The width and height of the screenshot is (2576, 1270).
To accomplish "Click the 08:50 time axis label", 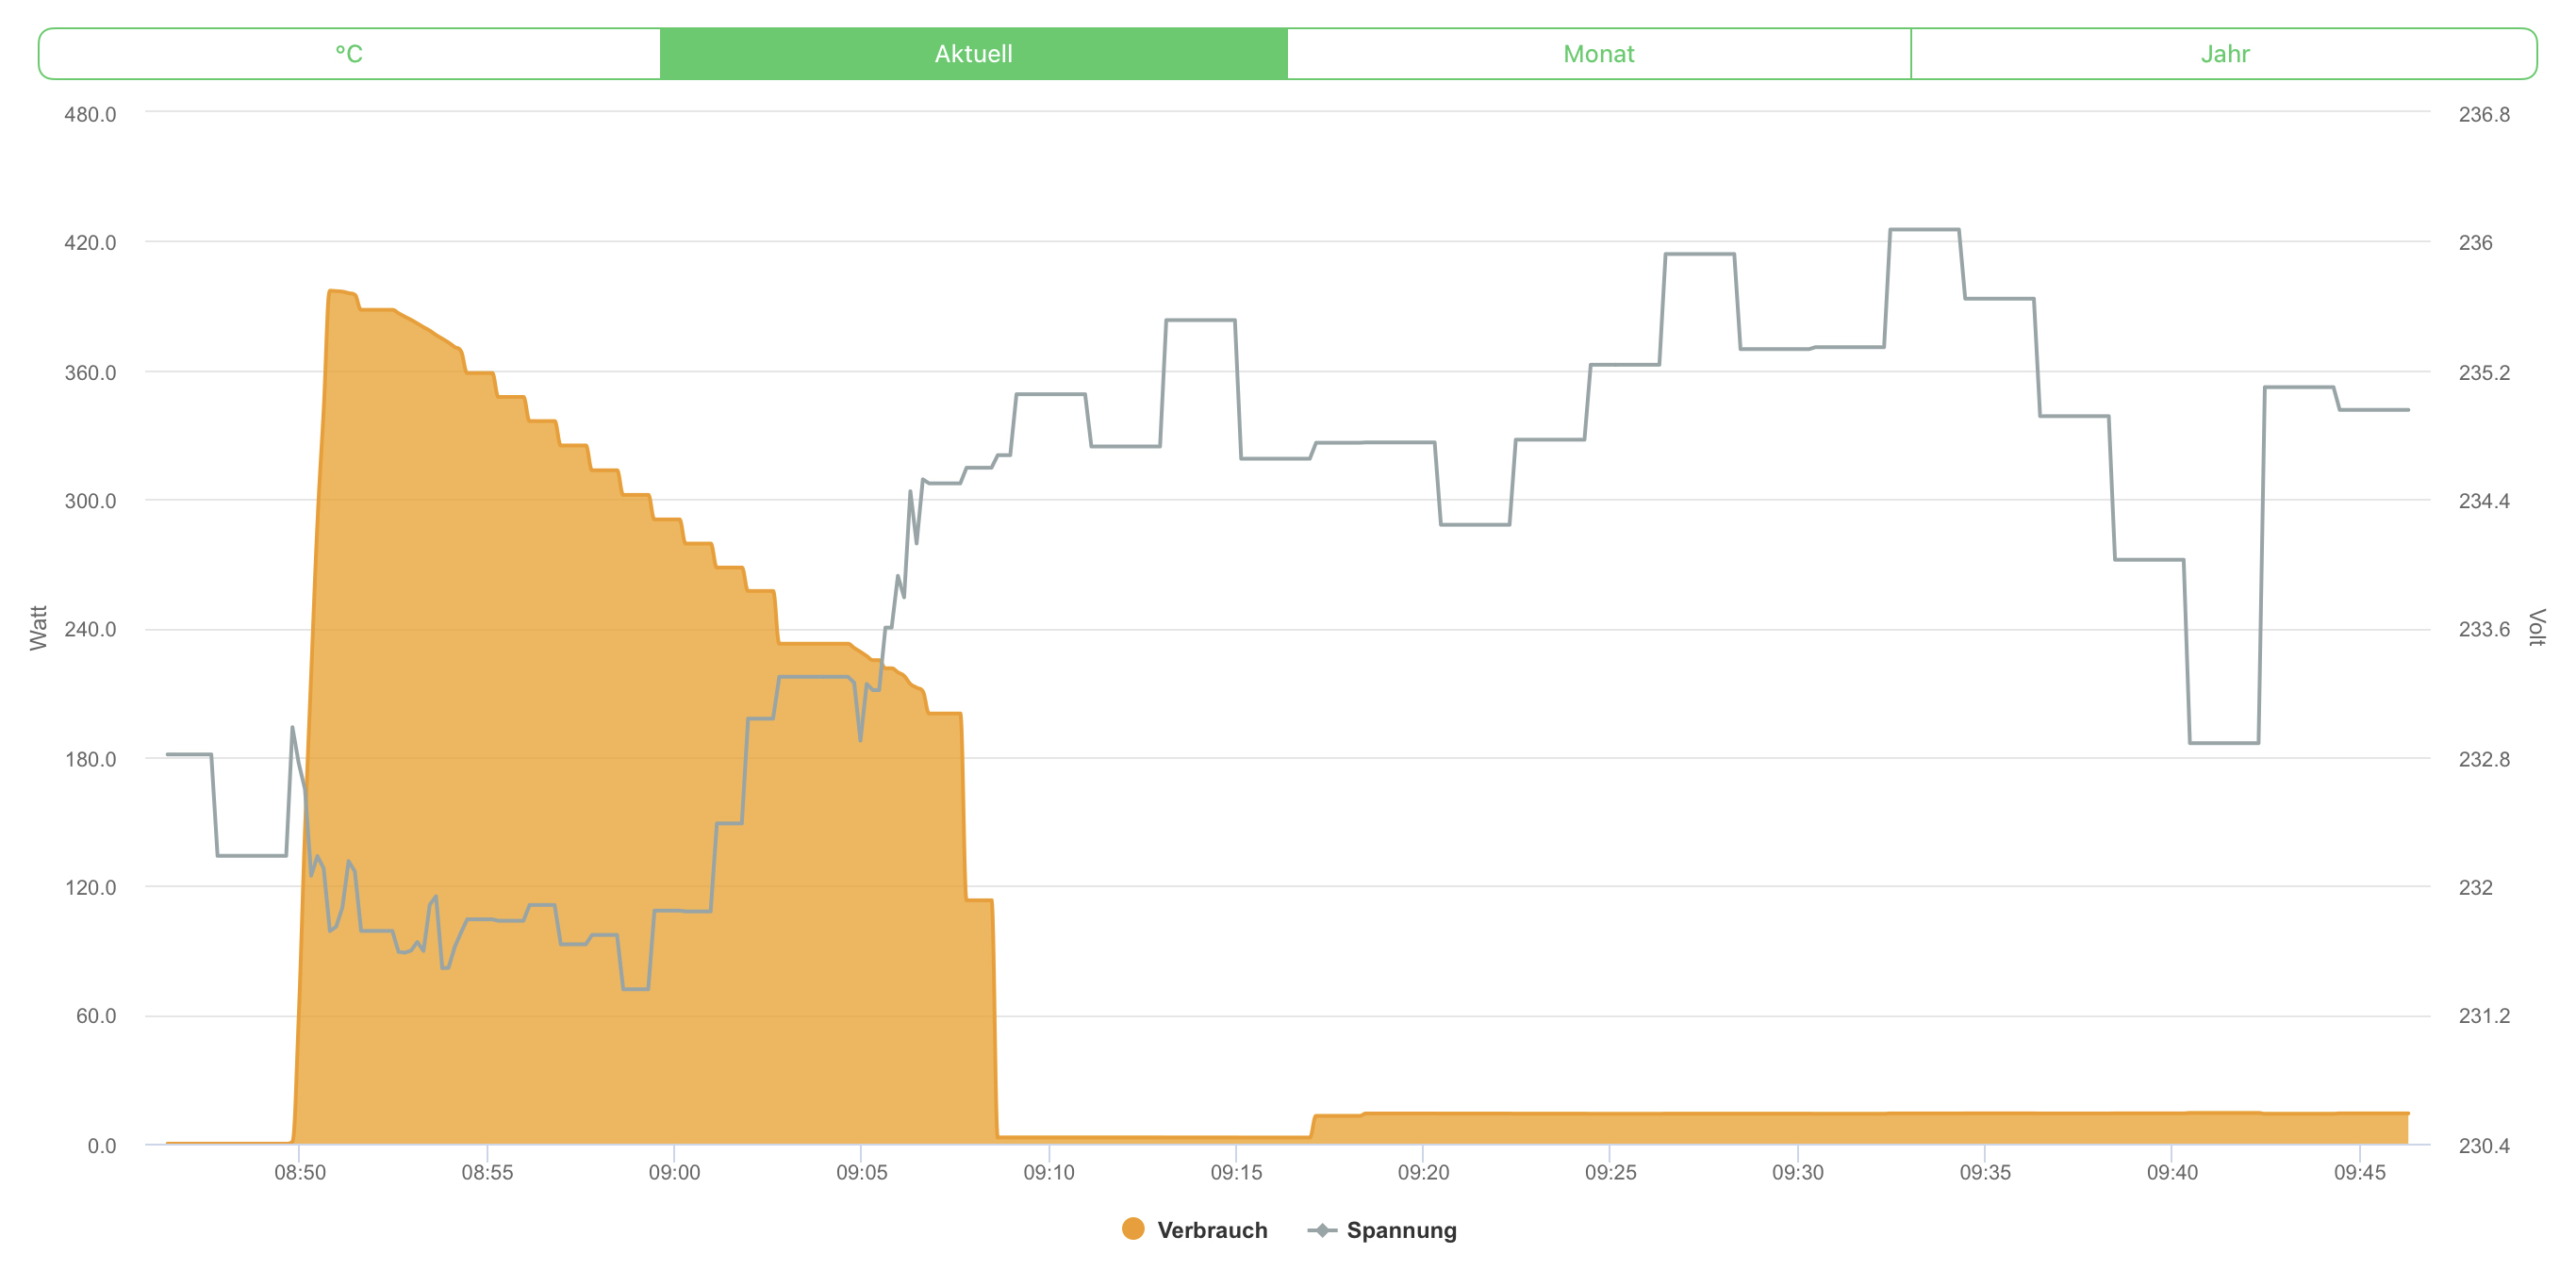I will pyautogui.click(x=300, y=1172).
